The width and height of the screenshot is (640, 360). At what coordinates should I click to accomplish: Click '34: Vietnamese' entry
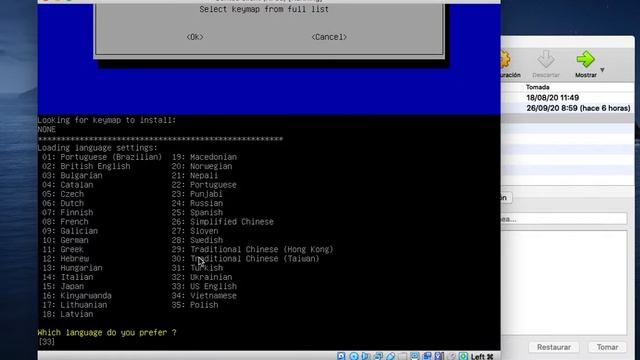[x=204, y=296]
